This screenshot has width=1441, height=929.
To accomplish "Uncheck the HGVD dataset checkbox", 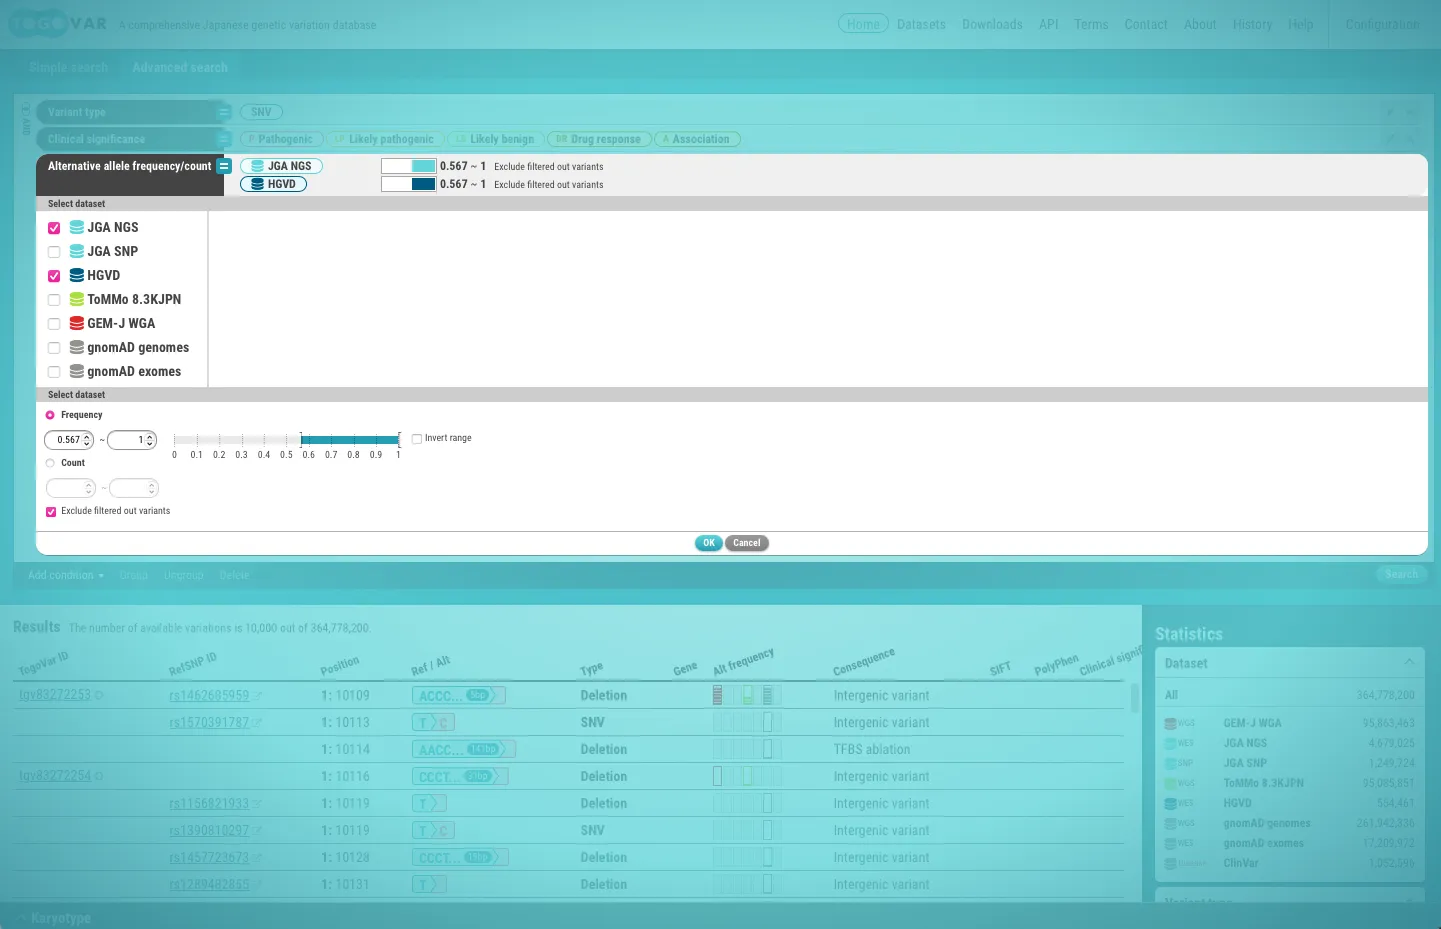I will (x=54, y=276).
